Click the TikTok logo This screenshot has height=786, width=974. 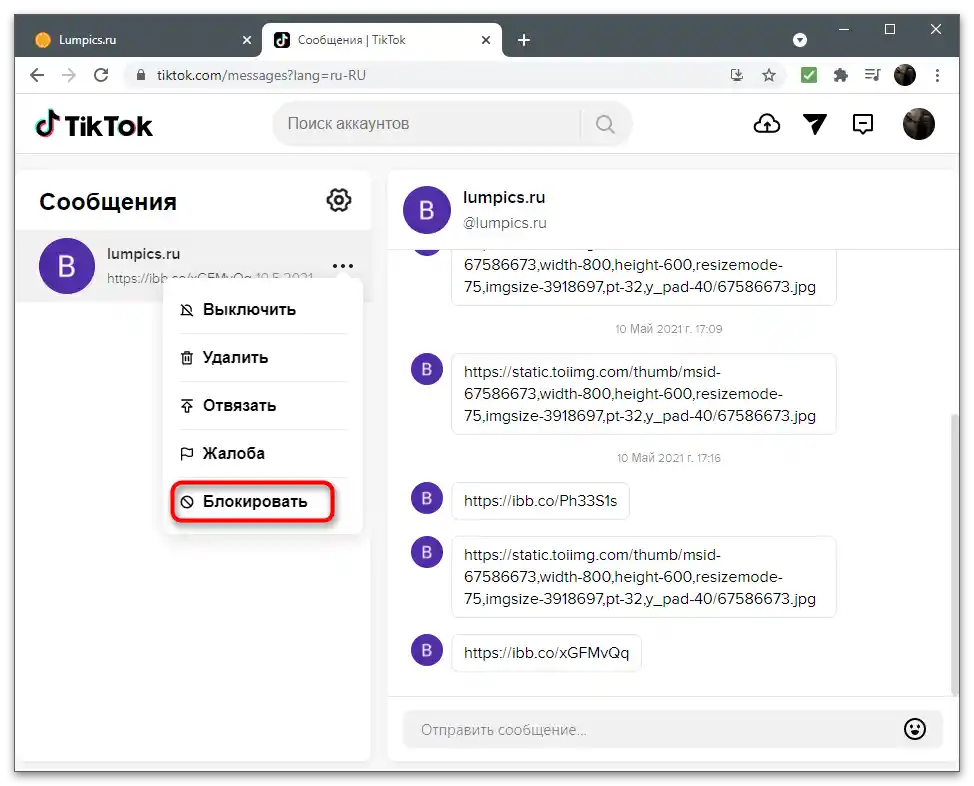click(94, 124)
